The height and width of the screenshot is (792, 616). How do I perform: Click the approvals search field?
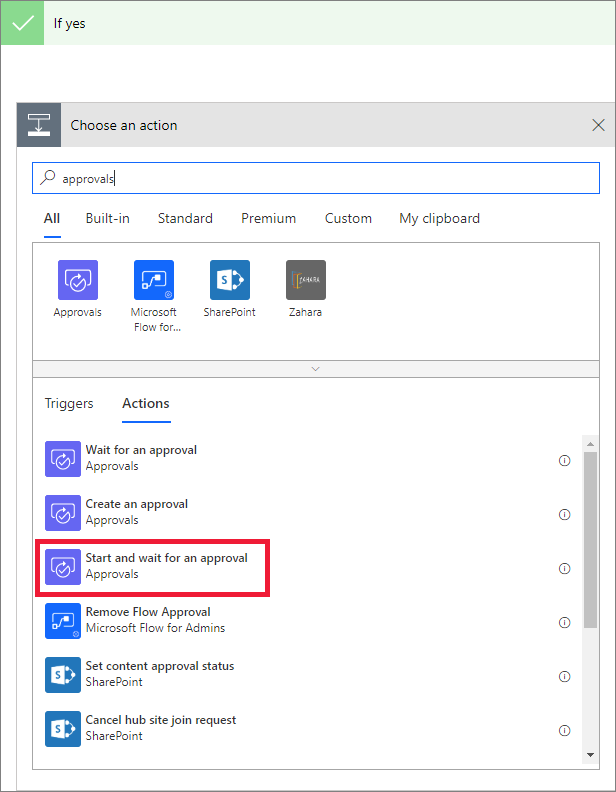click(316, 178)
